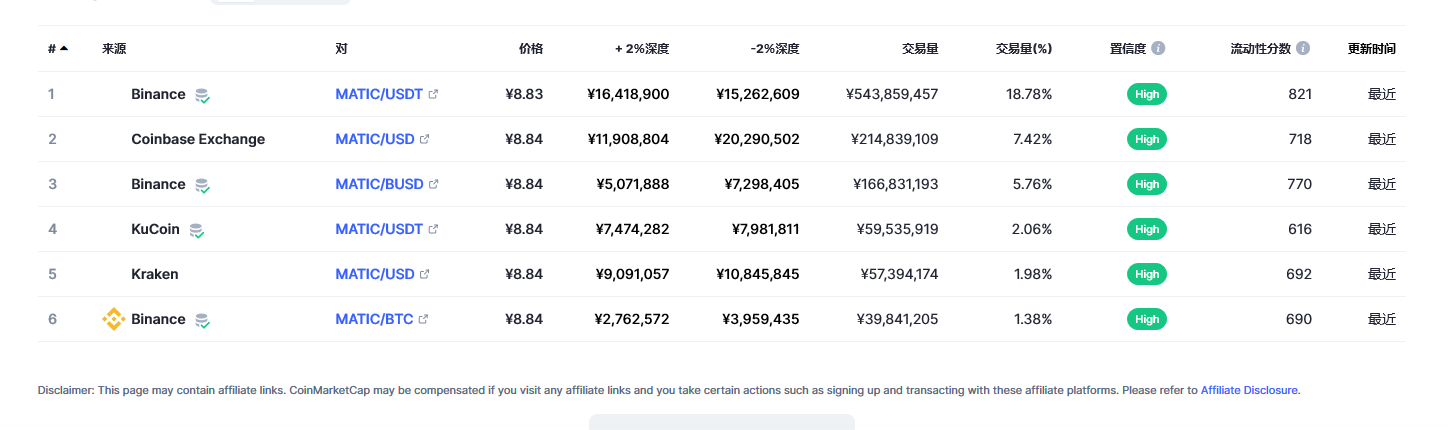1450x430 pixels.
Task: Sort by the +2%深度 column header
Action: [x=642, y=48]
